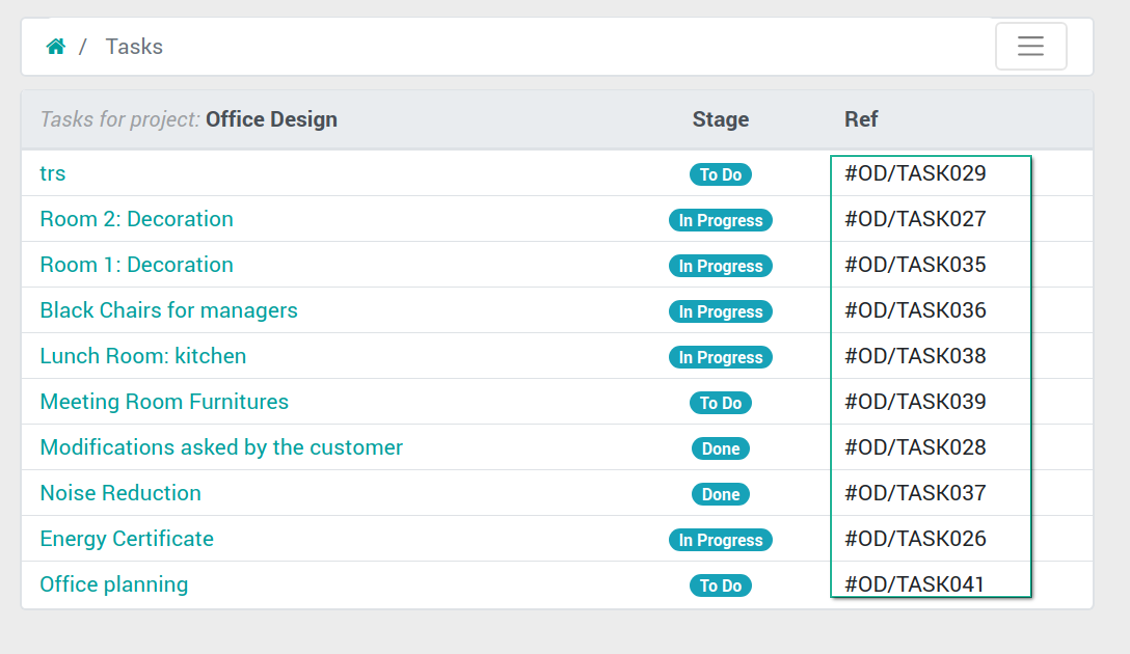Click To Do badge for trs
The image size is (1130, 654).
pos(721,174)
